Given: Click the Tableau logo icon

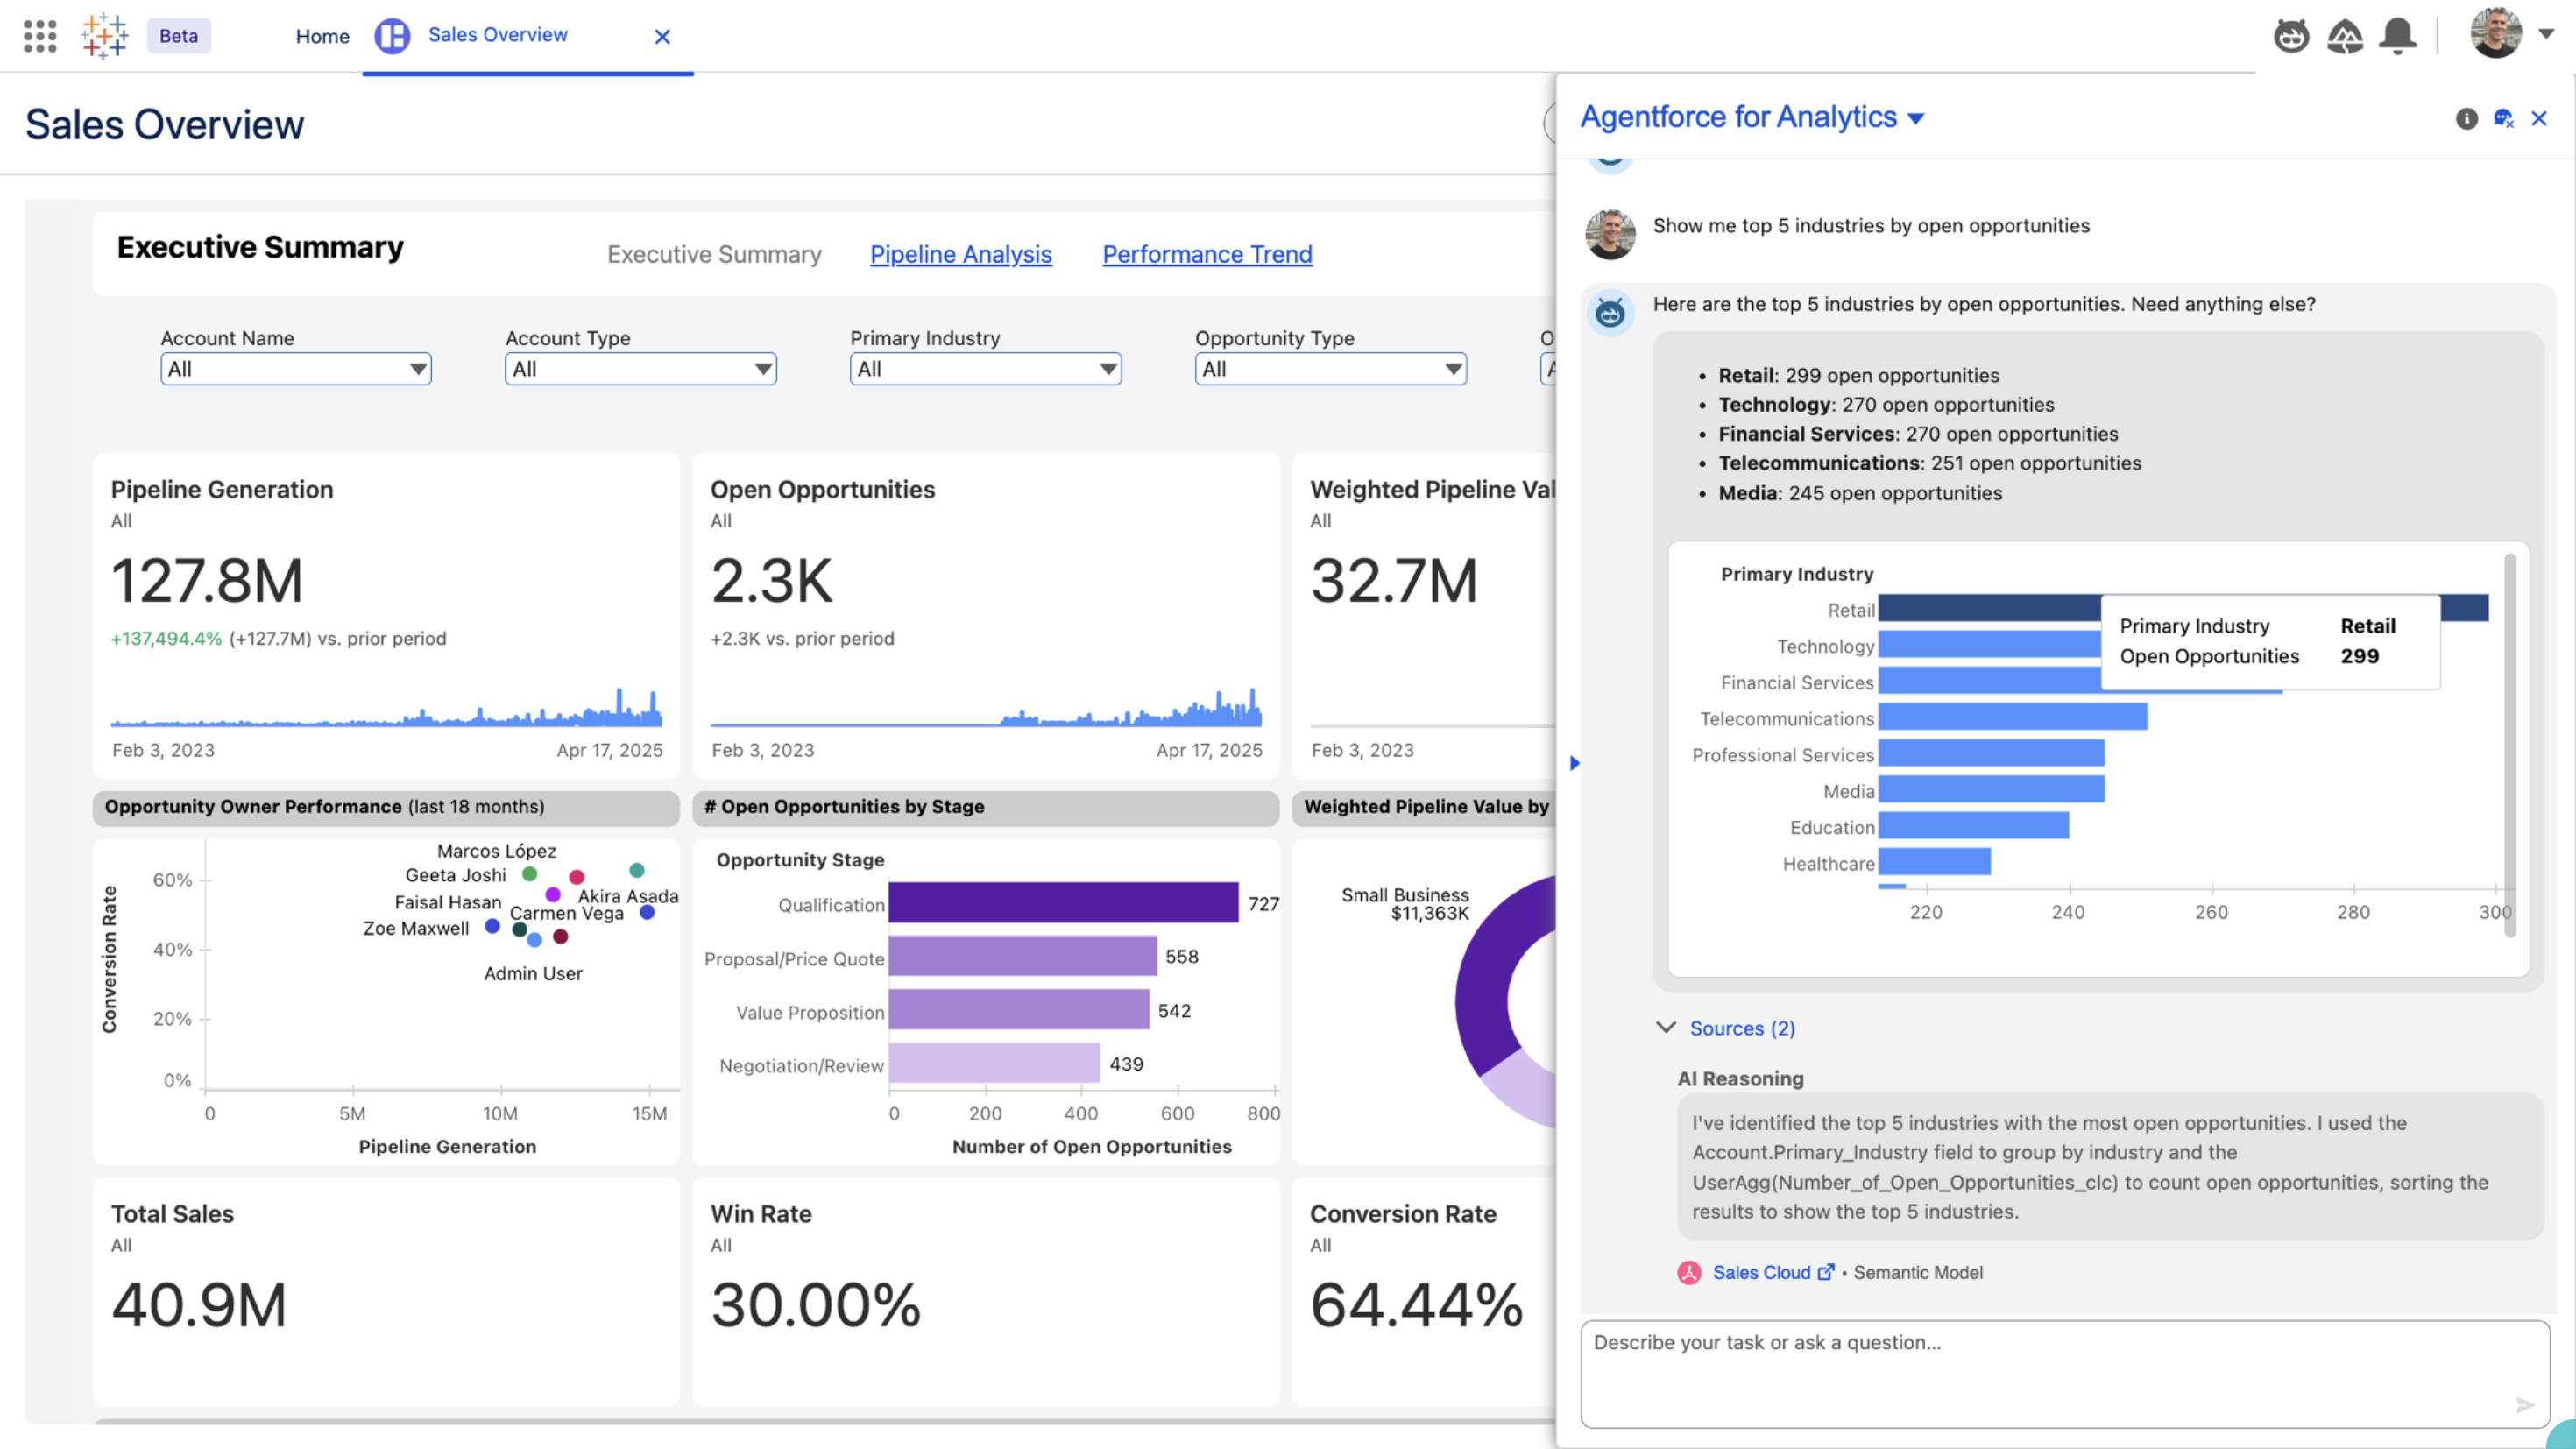Looking at the screenshot, I should [105, 36].
